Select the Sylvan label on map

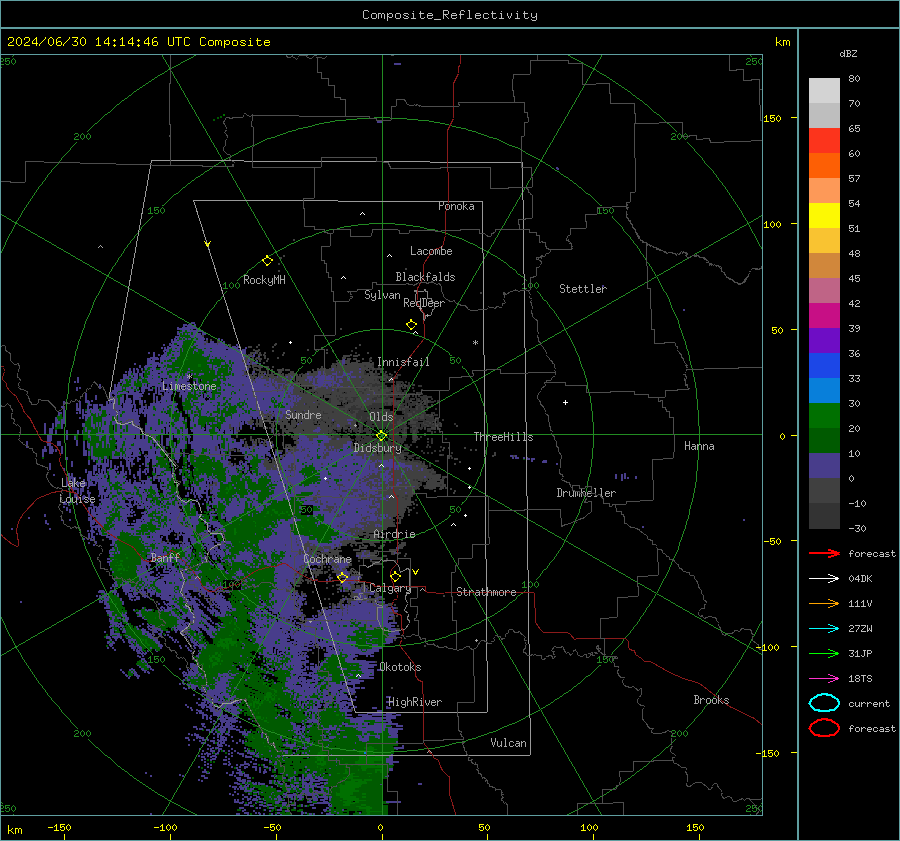(x=382, y=295)
